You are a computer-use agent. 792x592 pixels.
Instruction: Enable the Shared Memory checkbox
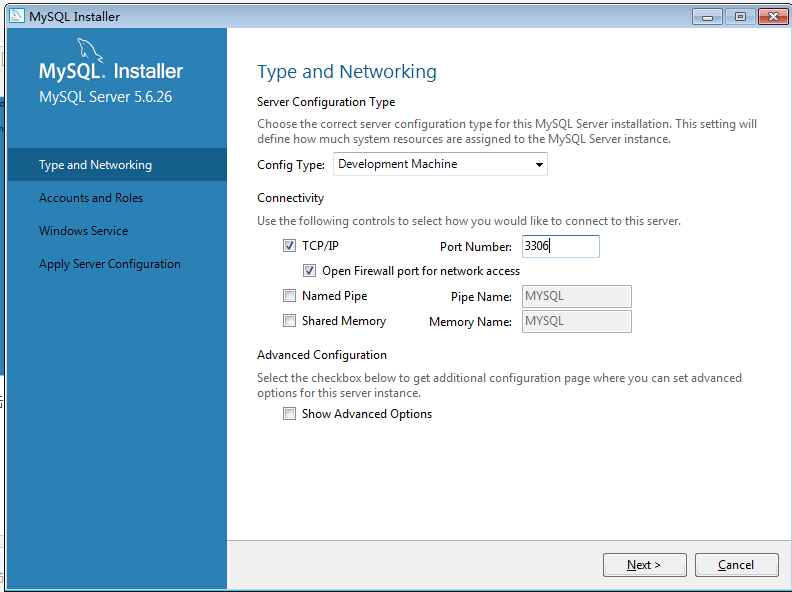pyautogui.click(x=289, y=321)
